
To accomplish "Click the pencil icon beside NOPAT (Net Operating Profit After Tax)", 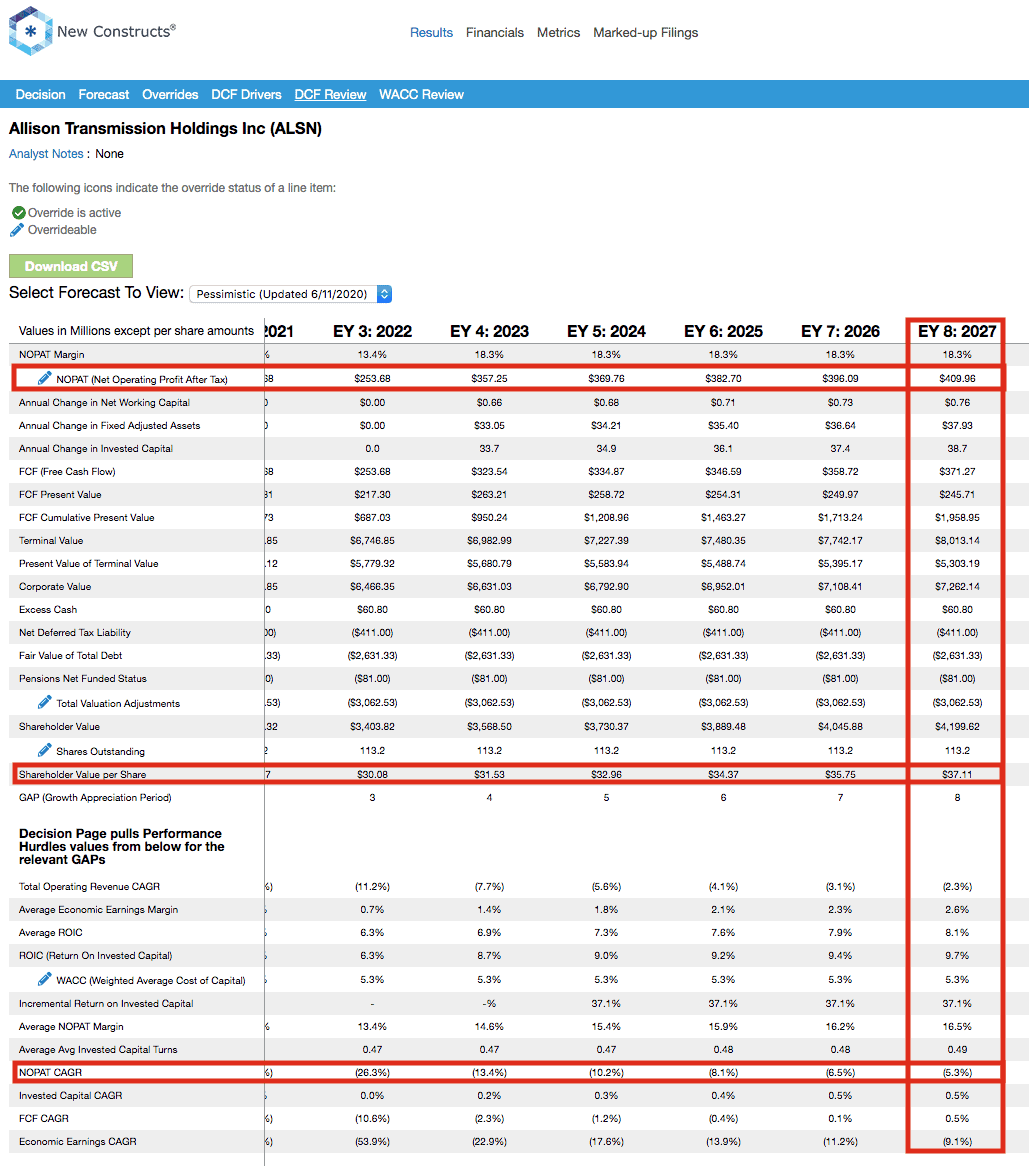I will 45,379.
